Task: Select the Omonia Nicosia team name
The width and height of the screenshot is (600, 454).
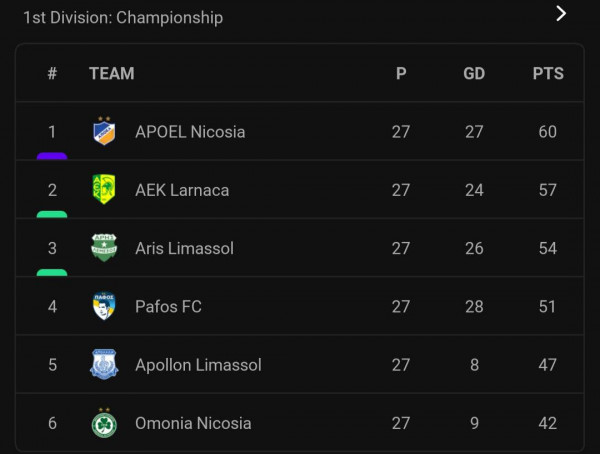Action: pyautogui.click(x=193, y=423)
